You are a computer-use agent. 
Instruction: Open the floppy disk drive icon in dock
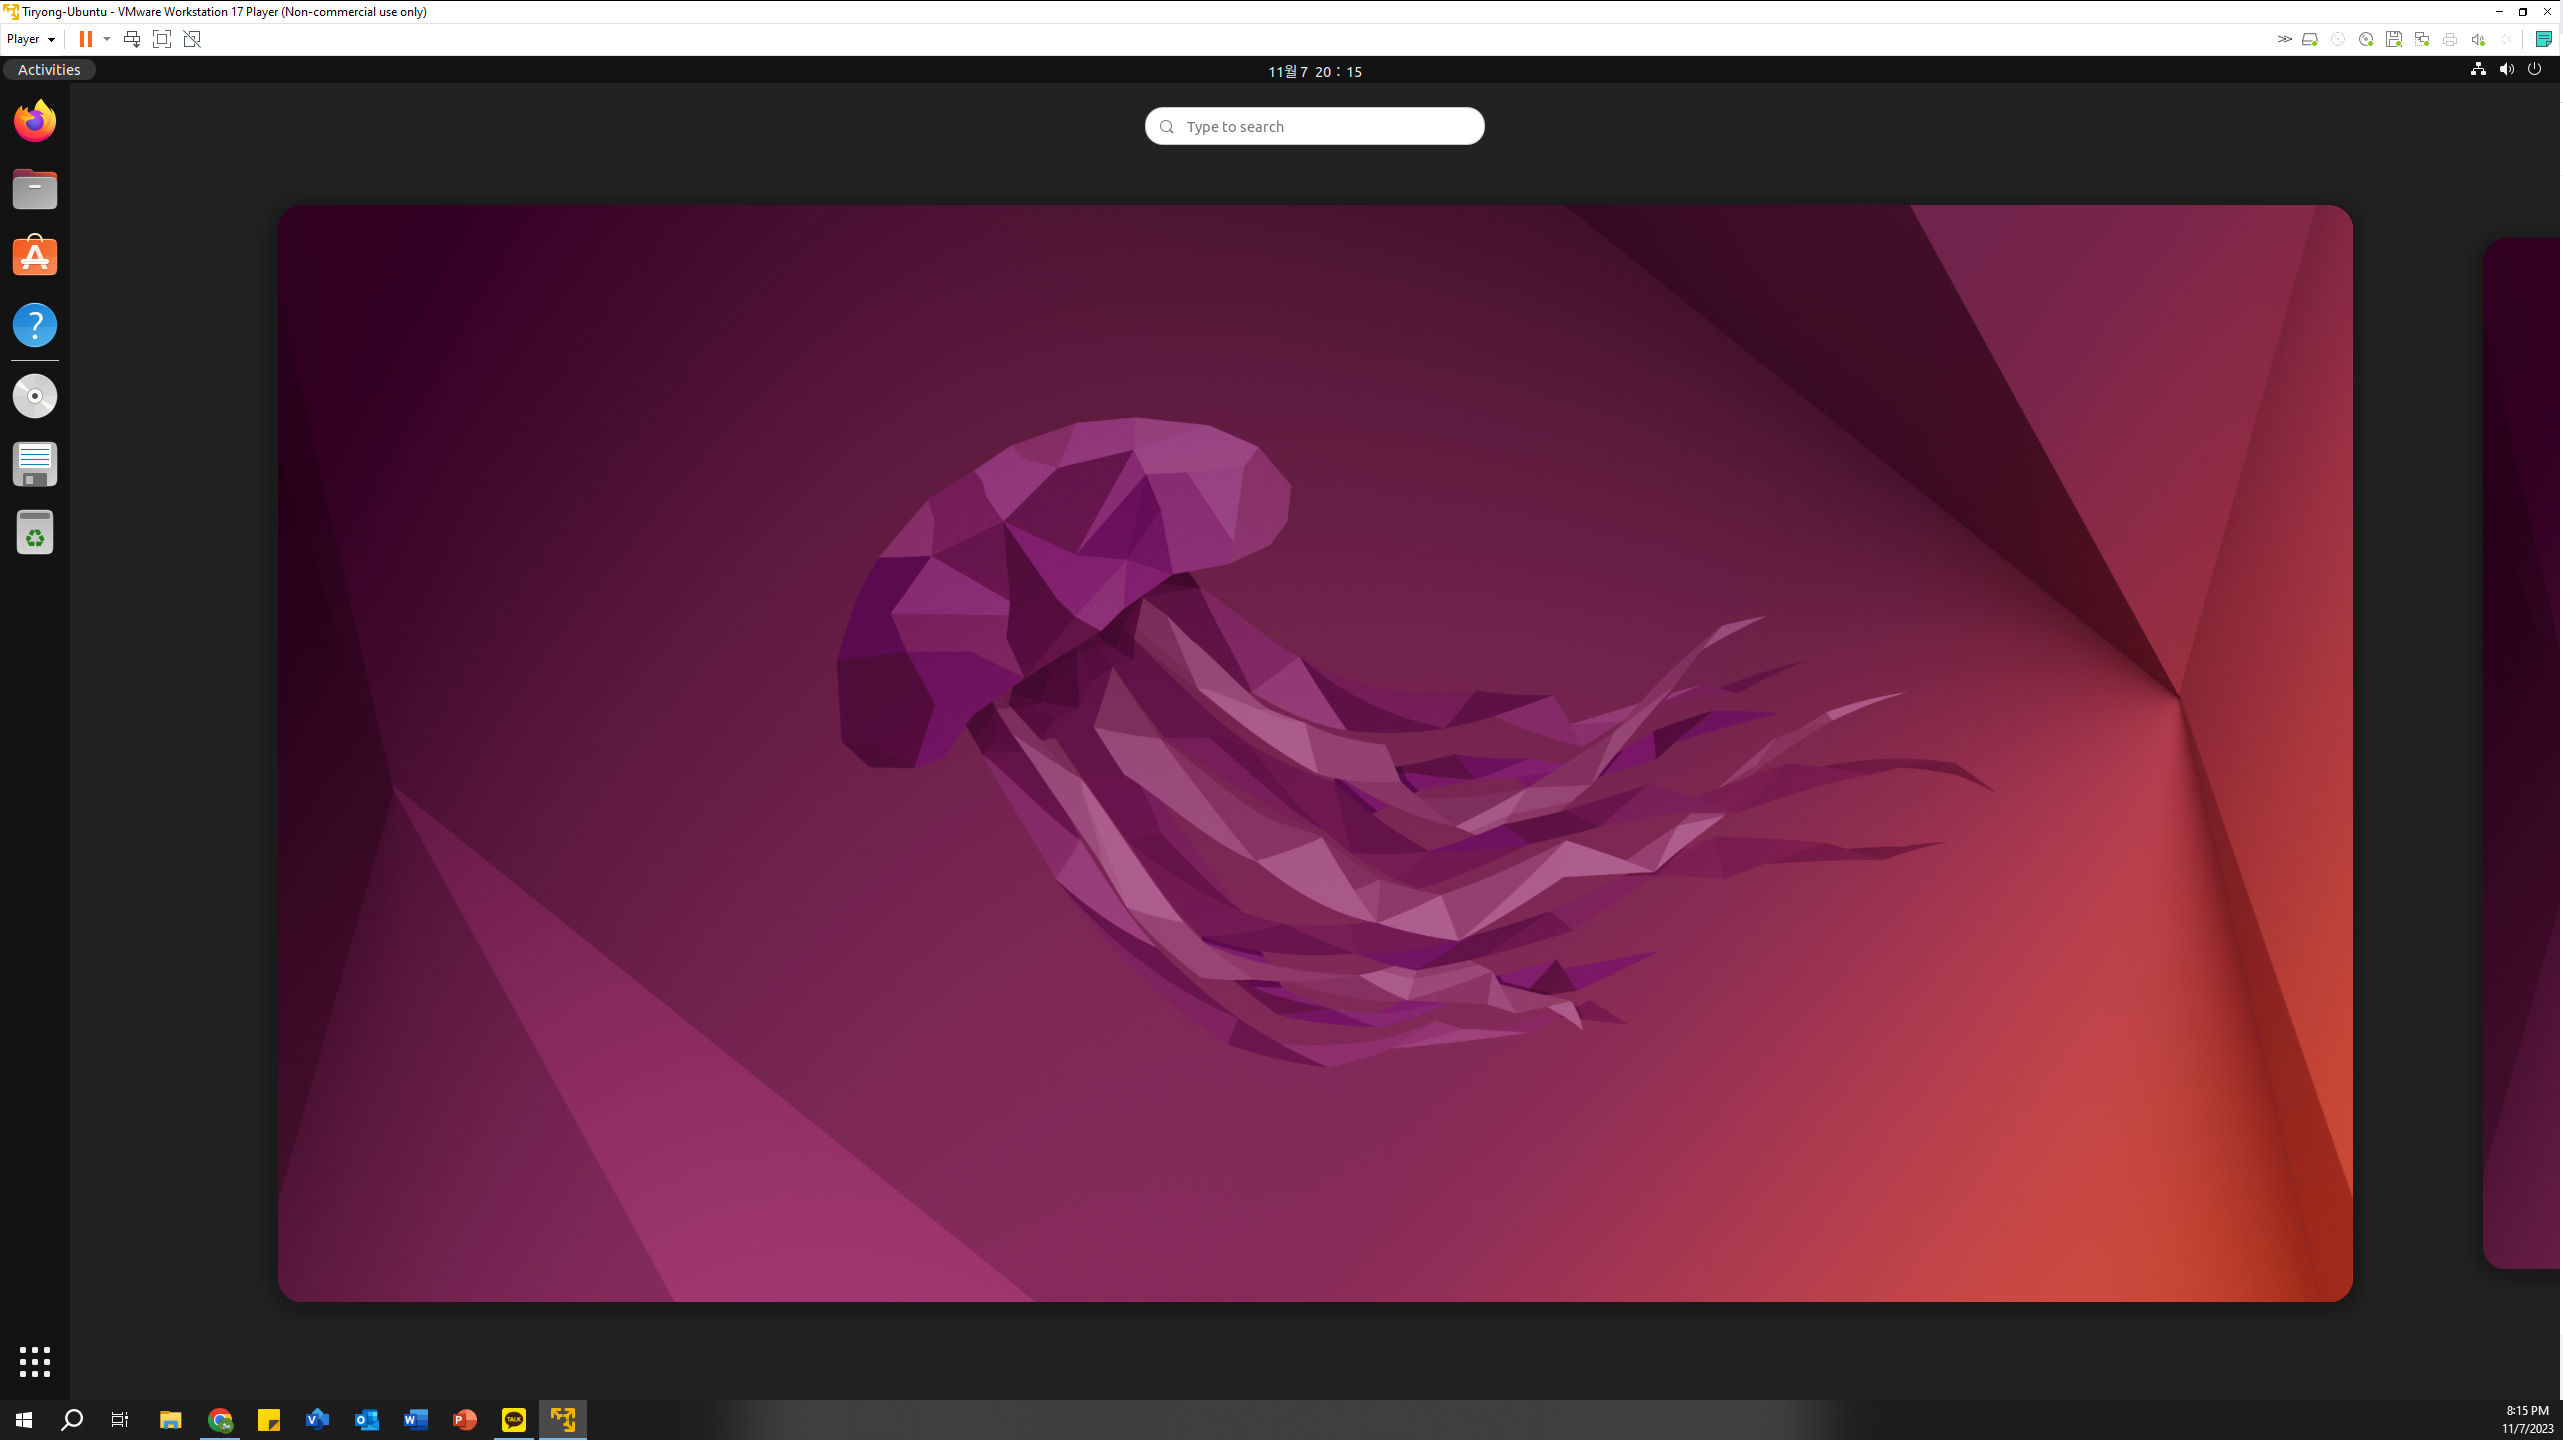35,464
